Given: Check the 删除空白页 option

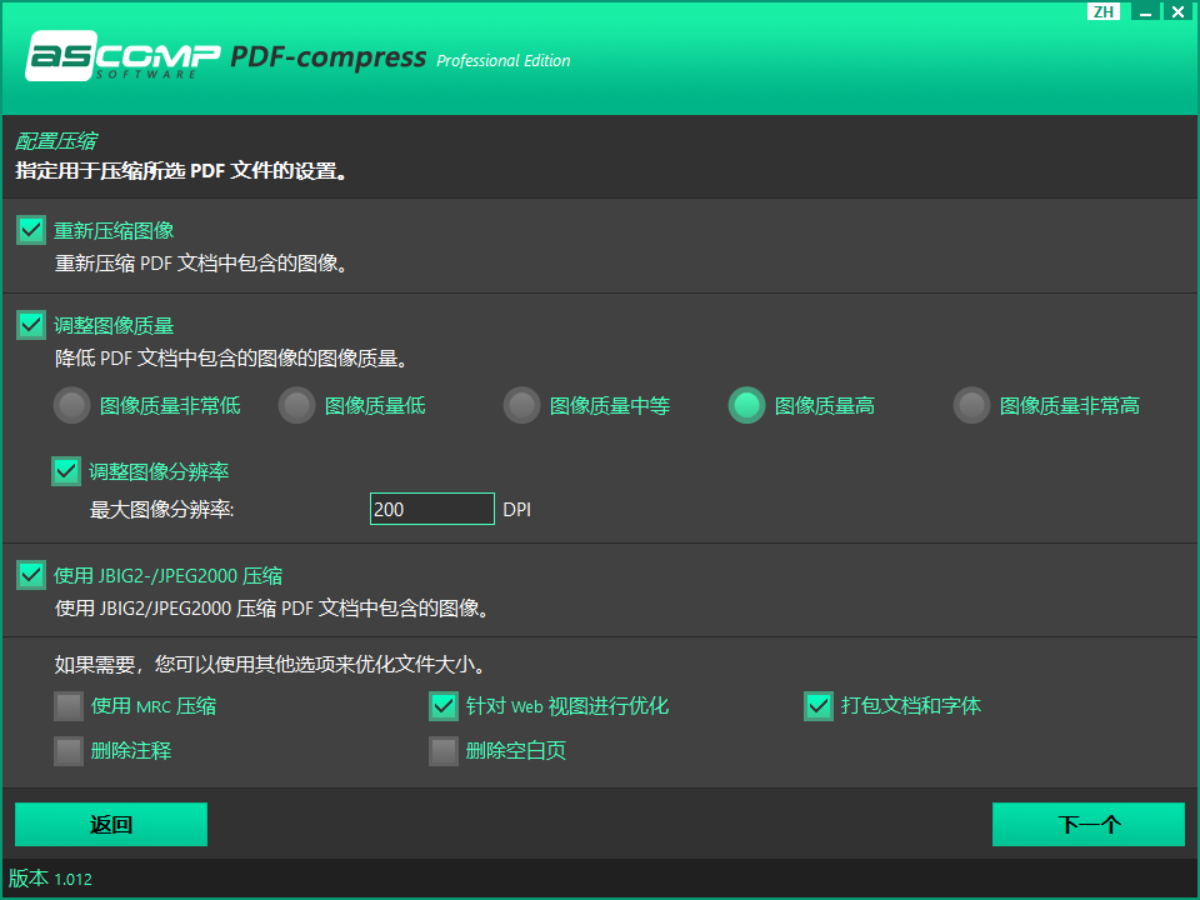Looking at the screenshot, I should click(444, 750).
